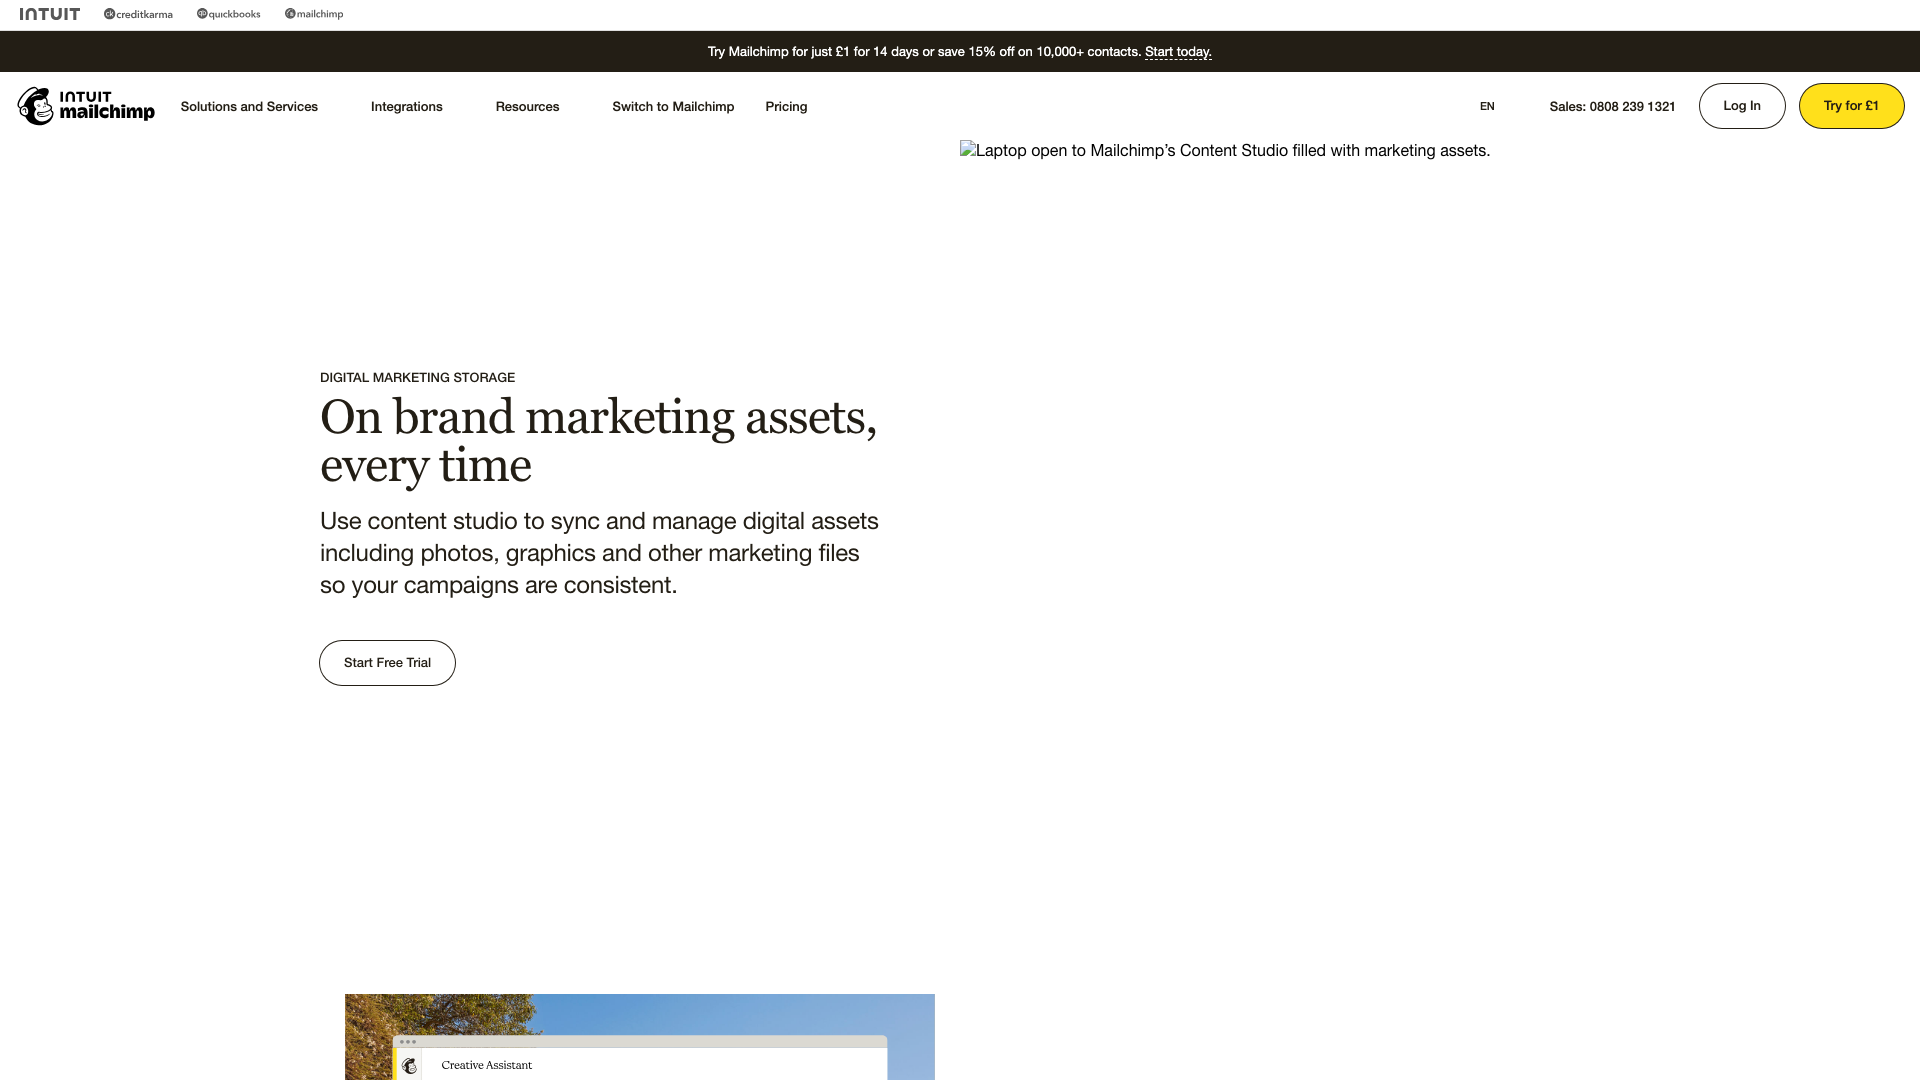The width and height of the screenshot is (1920, 1080).
Task: Click the Intuit logo in the top bar
Action: [50, 14]
